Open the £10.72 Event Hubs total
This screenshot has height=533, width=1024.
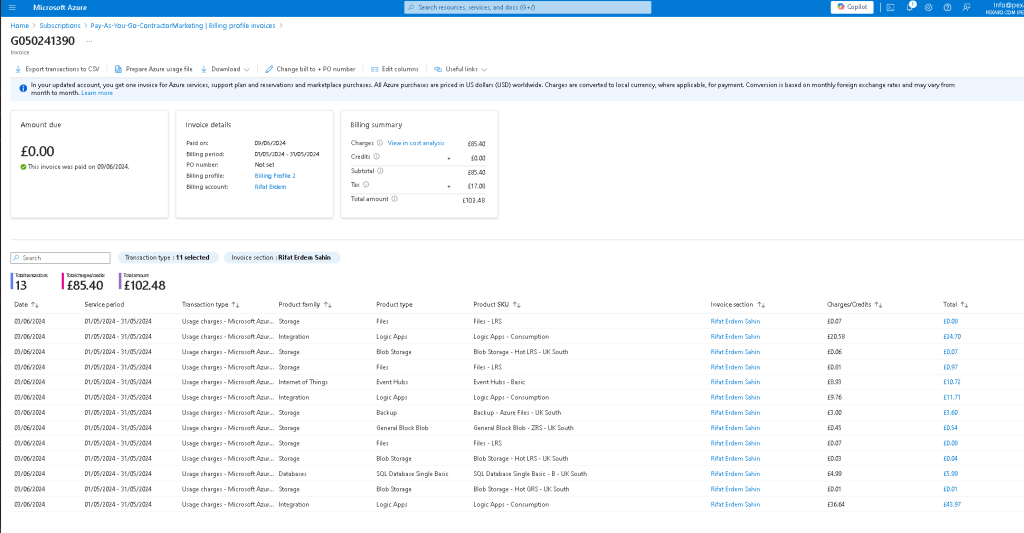point(952,382)
